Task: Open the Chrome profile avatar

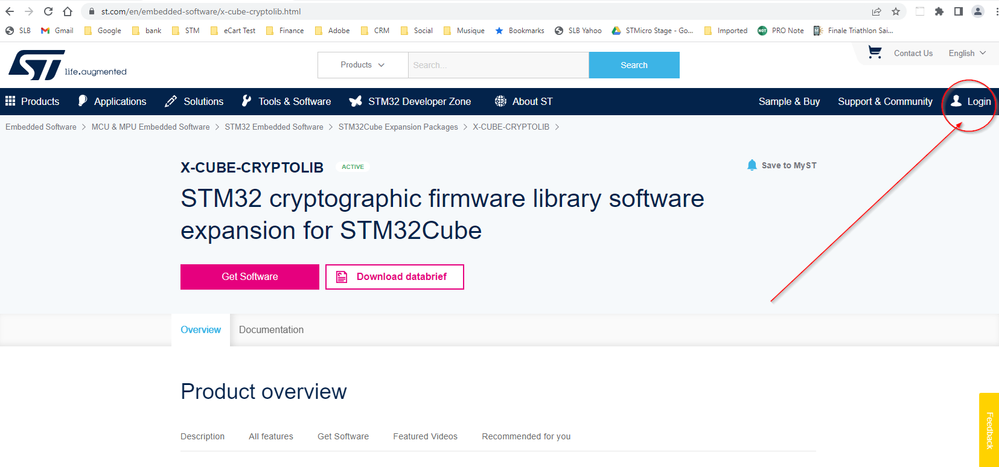Action: pos(977,11)
